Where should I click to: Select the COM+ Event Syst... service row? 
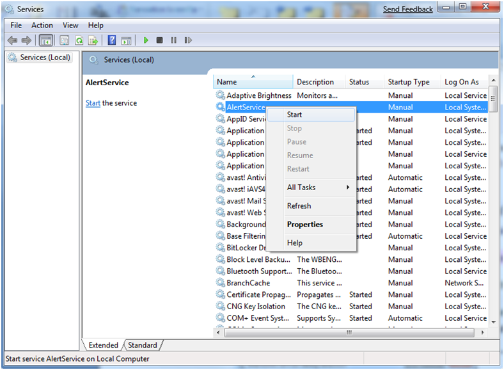[351, 318]
